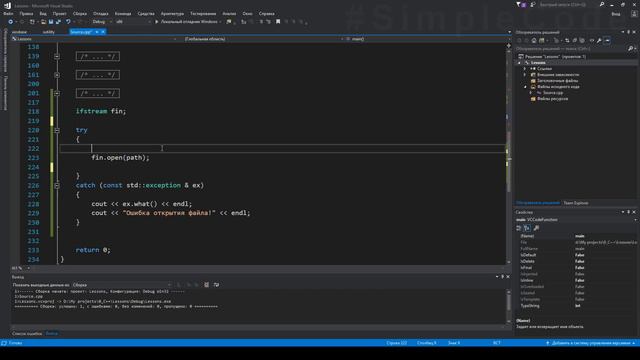Toggle Word Wrap icon in Output panel
The height and width of the screenshot is (360, 640).
(x=216, y=285)
